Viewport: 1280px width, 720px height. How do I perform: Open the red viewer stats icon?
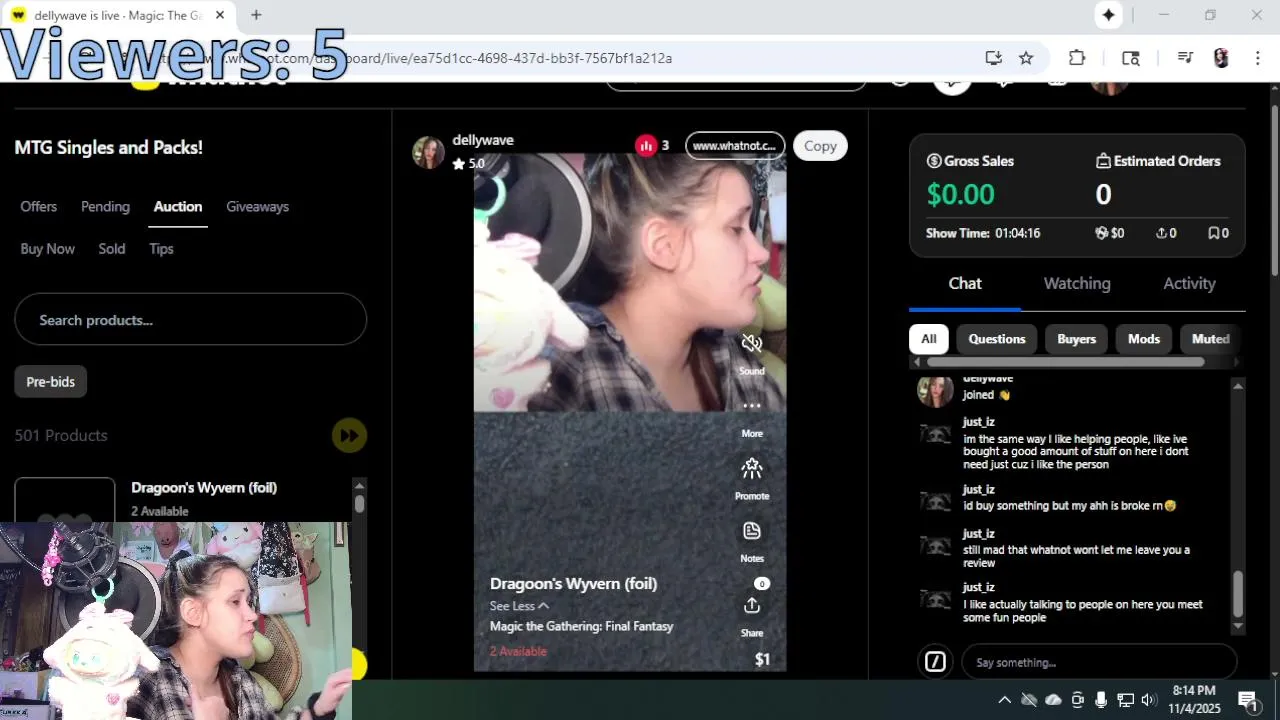646,146
